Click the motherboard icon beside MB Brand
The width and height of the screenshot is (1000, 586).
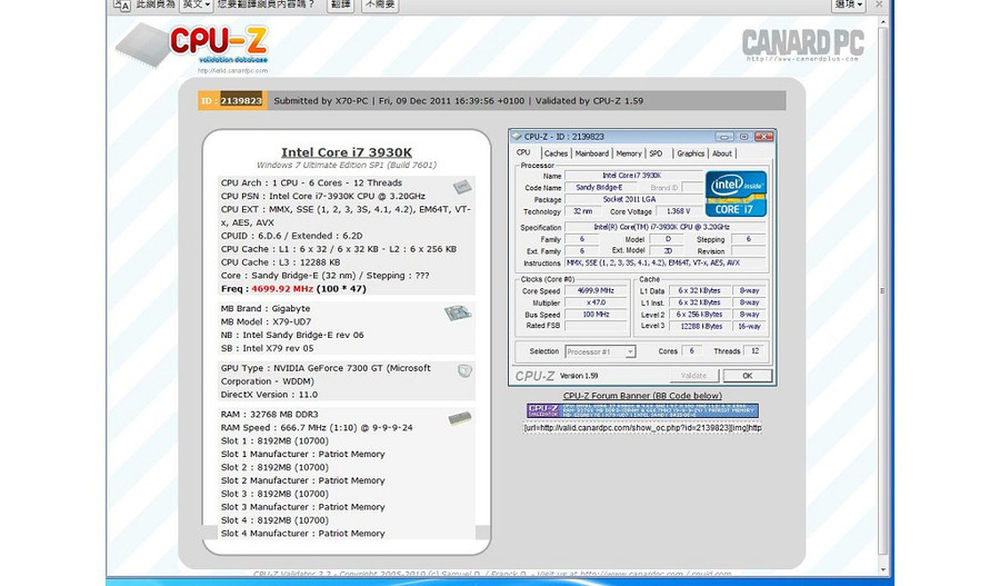click(x=458, y=313)
